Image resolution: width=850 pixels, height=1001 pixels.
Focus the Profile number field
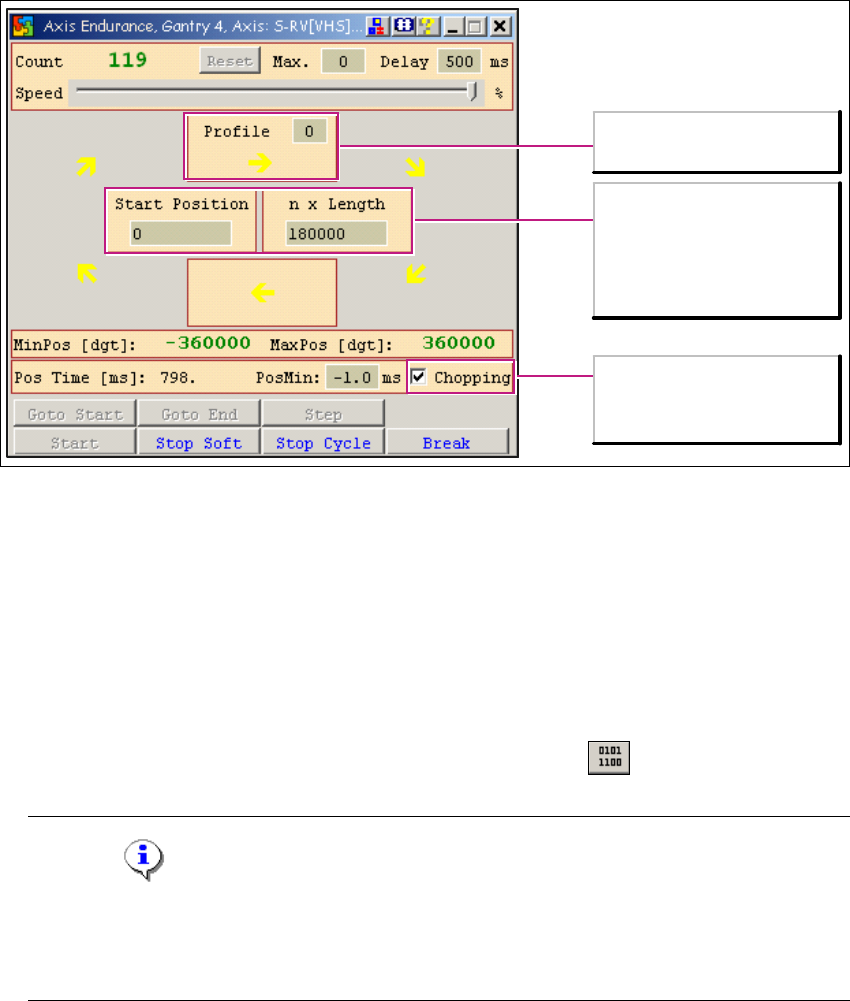tap(310, 131)
